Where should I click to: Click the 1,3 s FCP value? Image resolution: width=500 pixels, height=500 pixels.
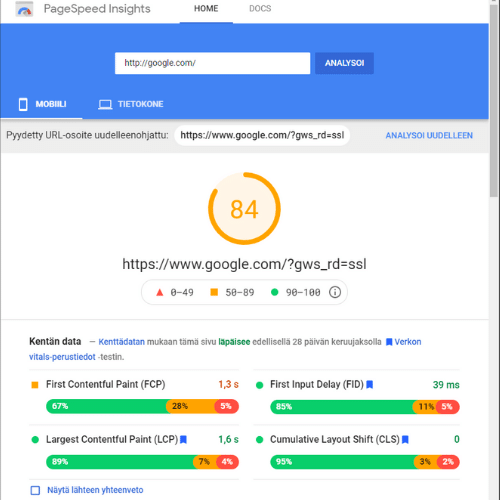(229, 385)
